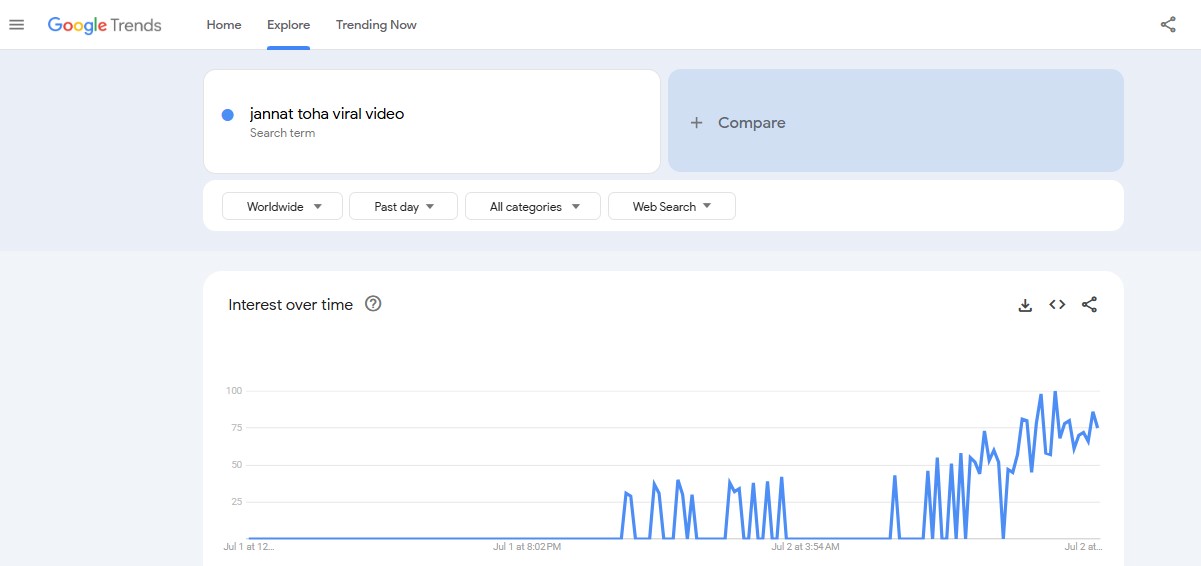Click the 'Interest over time' heading
This screenshot has height=566, width=1201.
(291, 305)
